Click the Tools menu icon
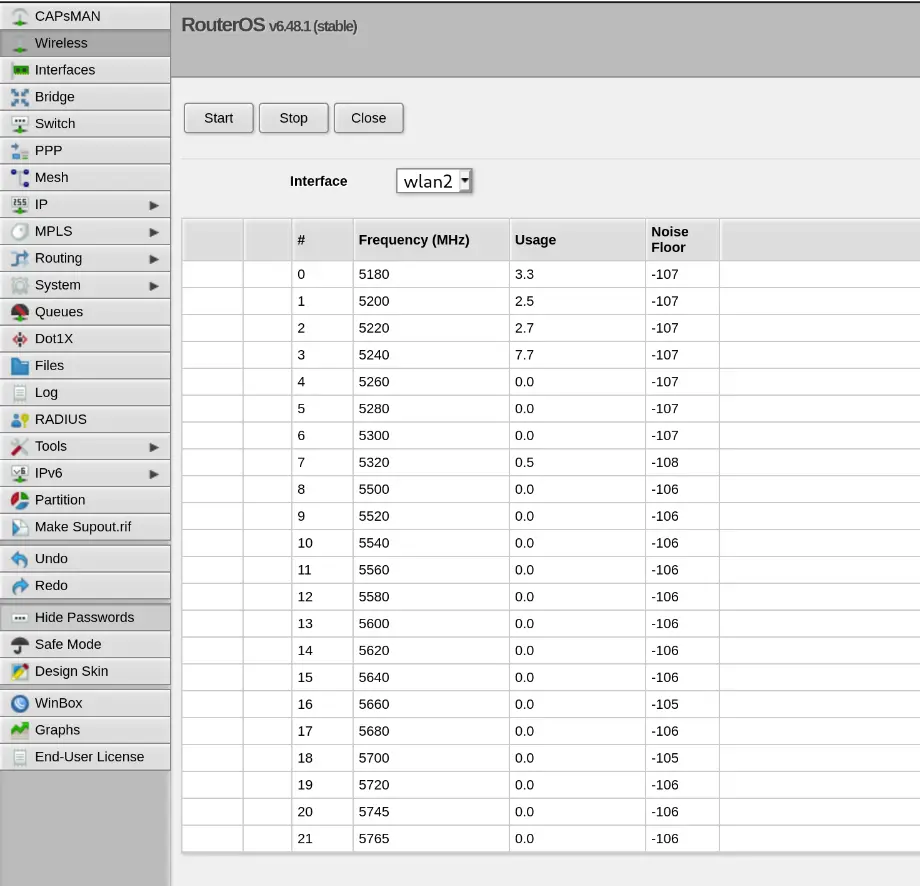920x886 pixels. click(20, 447)
